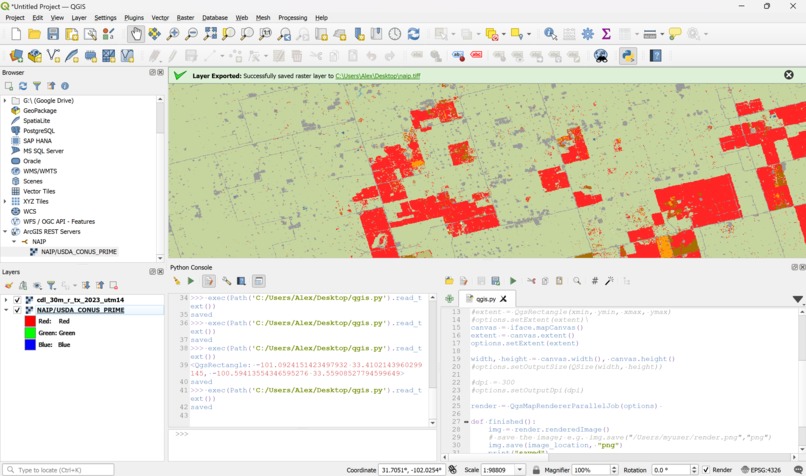This screenshot has width=806, height=476.
Task: Select the Identify Features tool
Action: [551, 34]
